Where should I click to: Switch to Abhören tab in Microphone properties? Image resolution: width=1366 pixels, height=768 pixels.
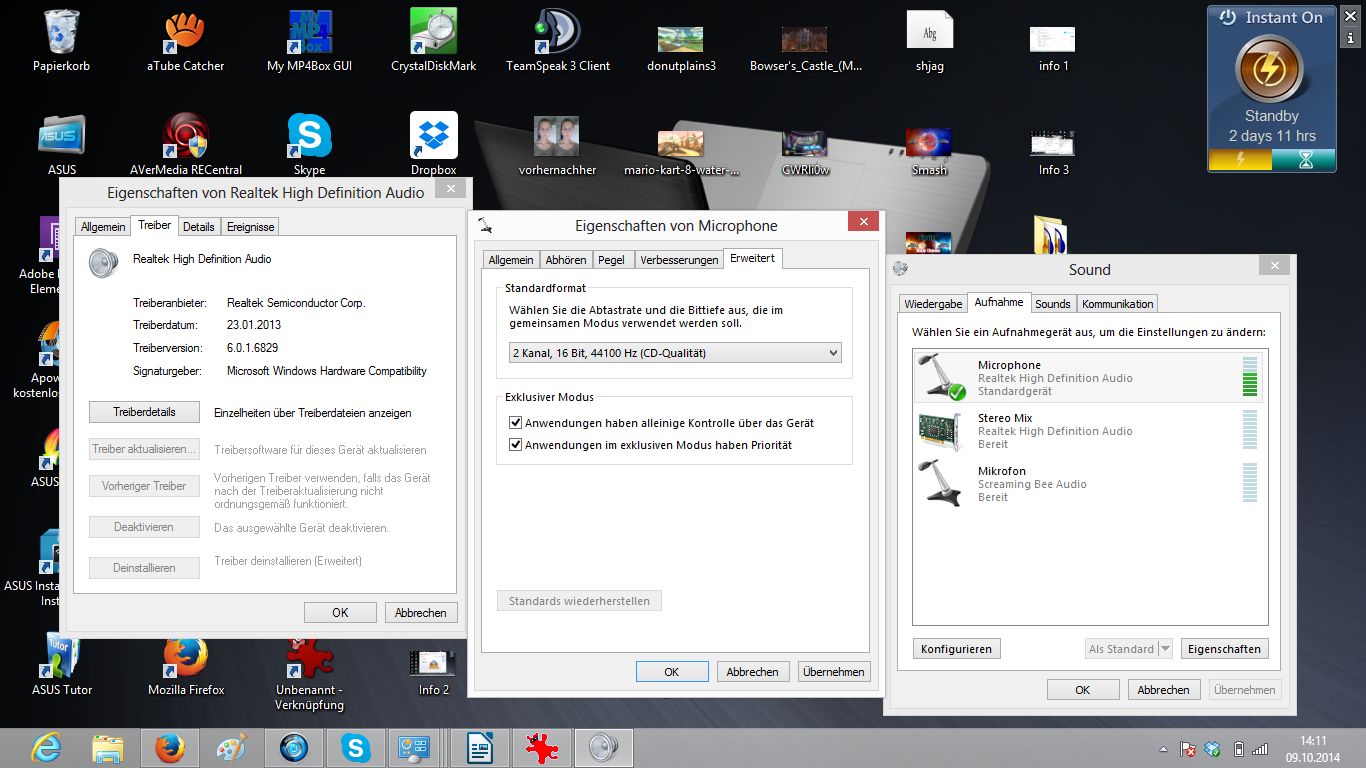(566, 259)
